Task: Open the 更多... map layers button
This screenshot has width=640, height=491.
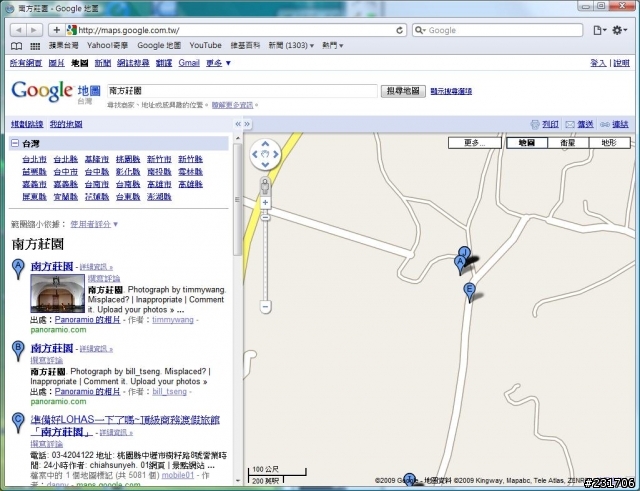Action: (475, 143)
